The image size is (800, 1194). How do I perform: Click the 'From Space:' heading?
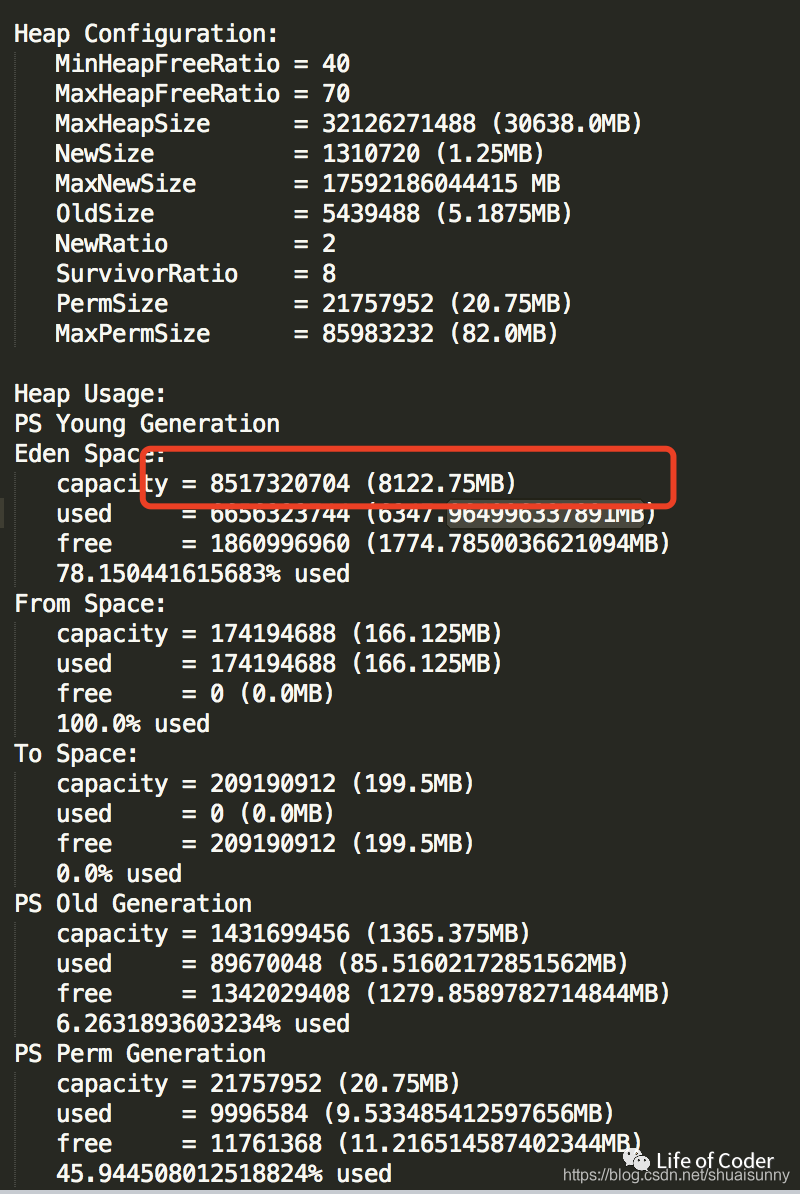pos(90,604)
